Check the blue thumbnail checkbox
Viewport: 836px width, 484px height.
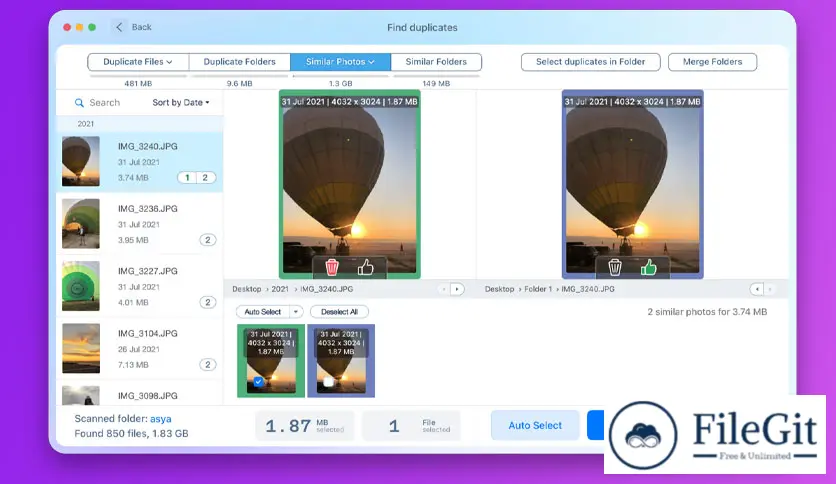(328, 382)
